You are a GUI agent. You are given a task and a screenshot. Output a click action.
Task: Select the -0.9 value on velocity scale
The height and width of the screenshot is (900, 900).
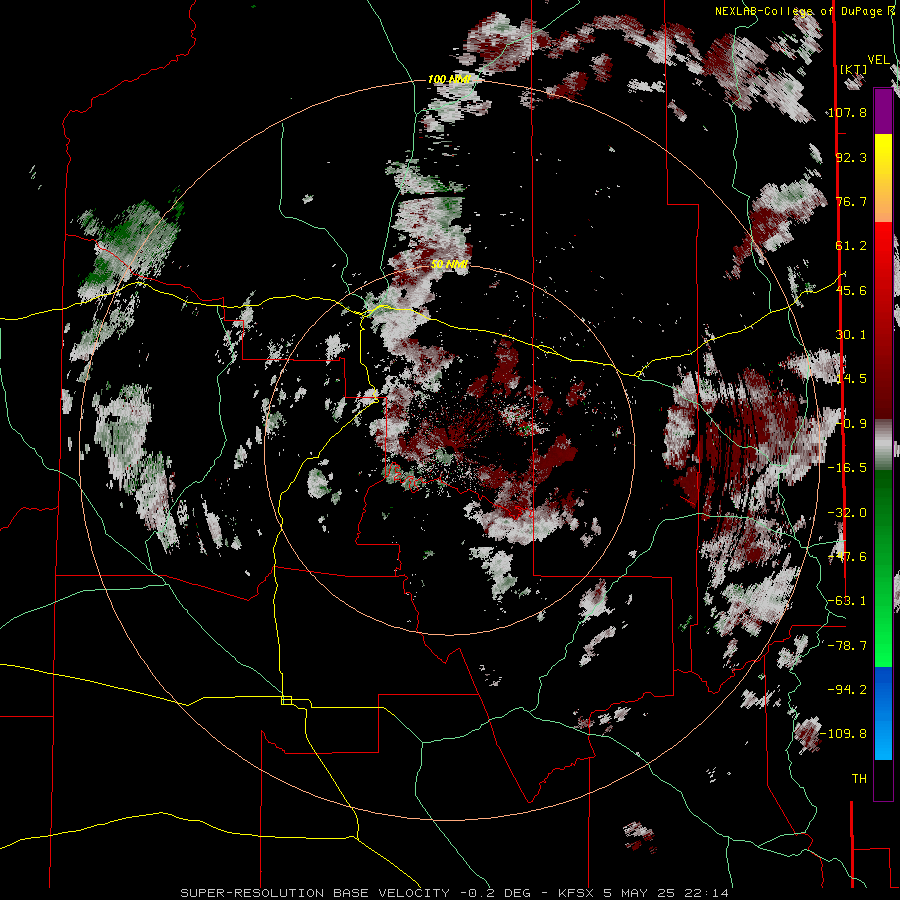851,424
